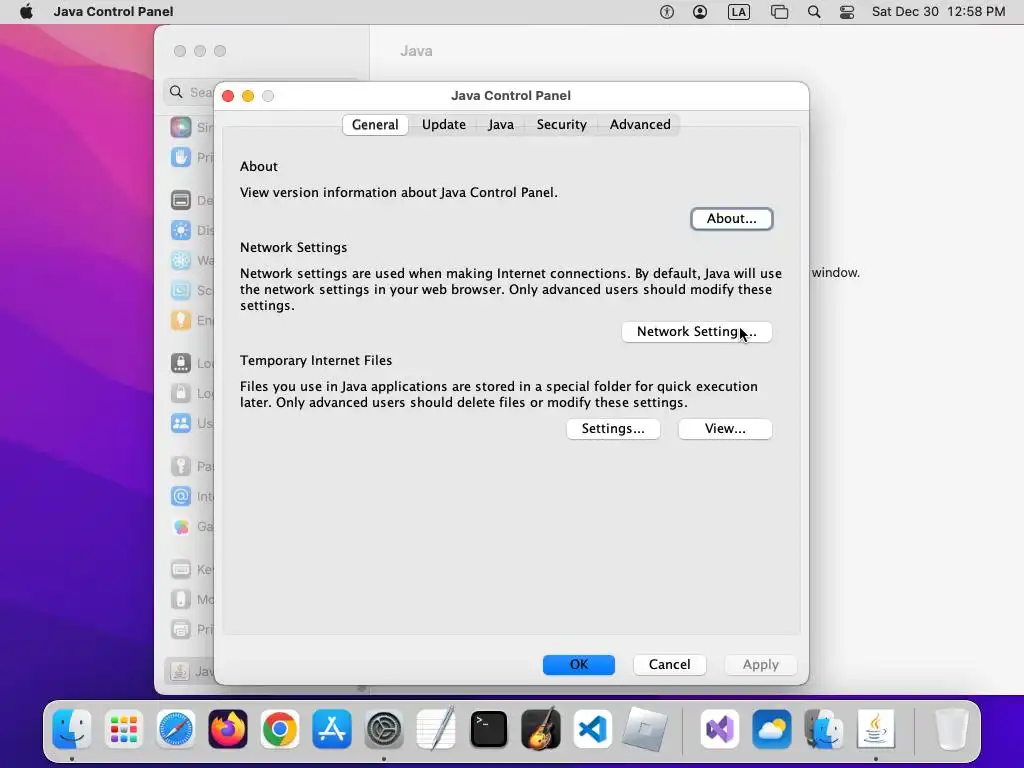The height and width of the screenshot is (768, 1024).
Task: Minimize the Java Control Panel window
Action: coord(248,96)
